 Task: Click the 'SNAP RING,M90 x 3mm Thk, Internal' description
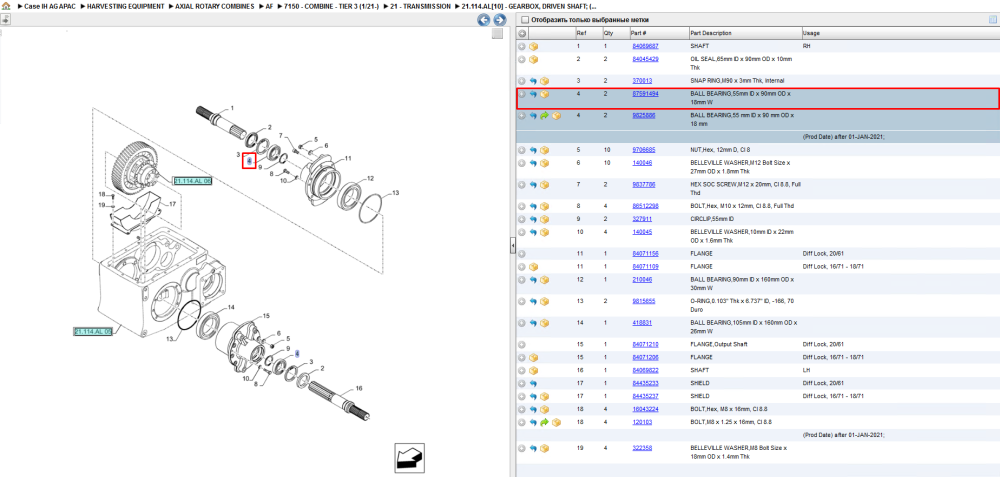(x=737, y=81)
